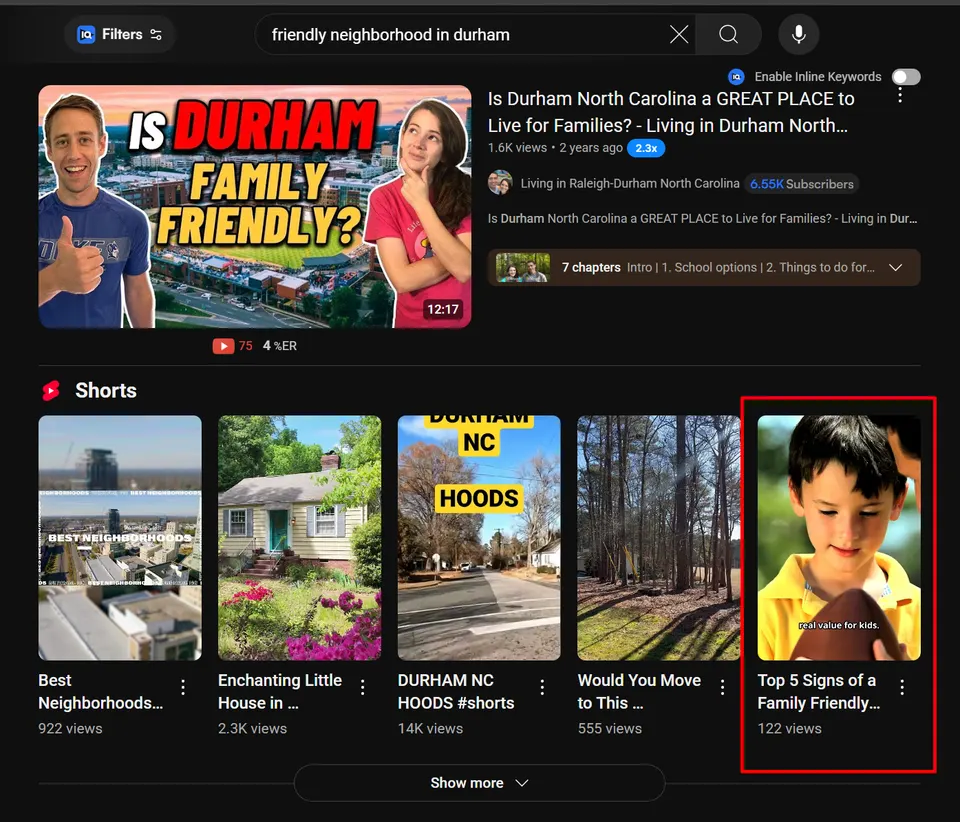This screenshot has height=822, width=960.
Task: Start voice search with microphone icon
Action: click(798, 34)
